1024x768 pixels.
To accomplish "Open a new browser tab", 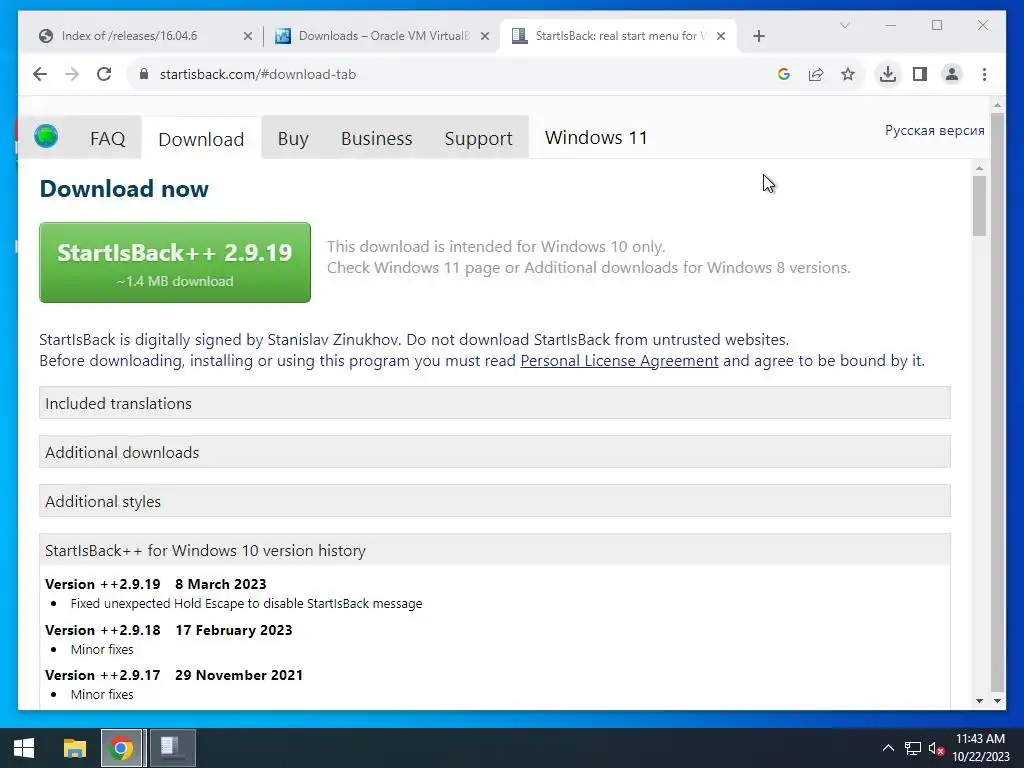I will (758, 36).
